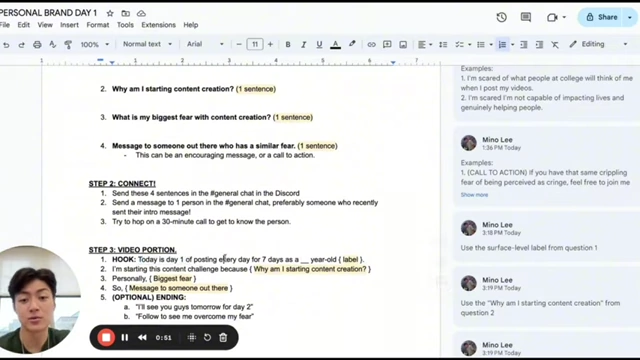Stop the screen recording
The width and height of the screenshot is (640, 360).
[x=106, y=338]
